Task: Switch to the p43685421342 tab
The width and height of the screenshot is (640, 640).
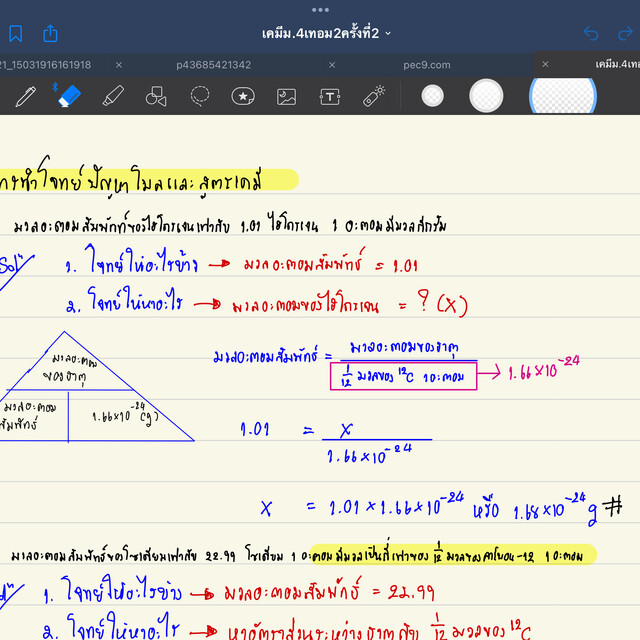Action: coord(213,65)
